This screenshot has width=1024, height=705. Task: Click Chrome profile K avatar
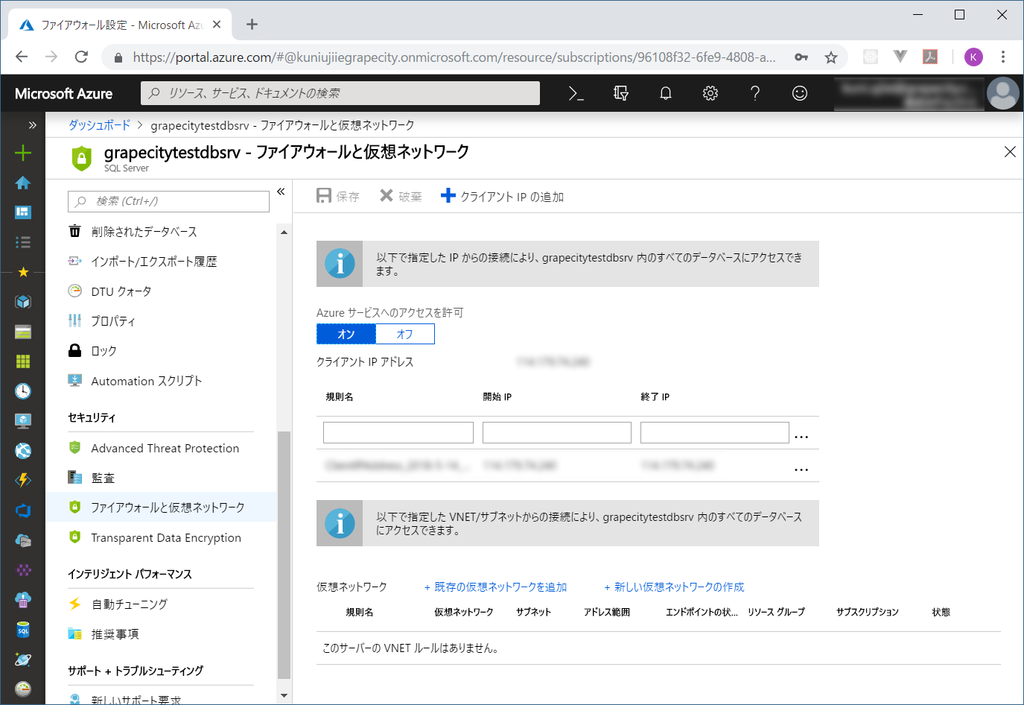(973, 57)
